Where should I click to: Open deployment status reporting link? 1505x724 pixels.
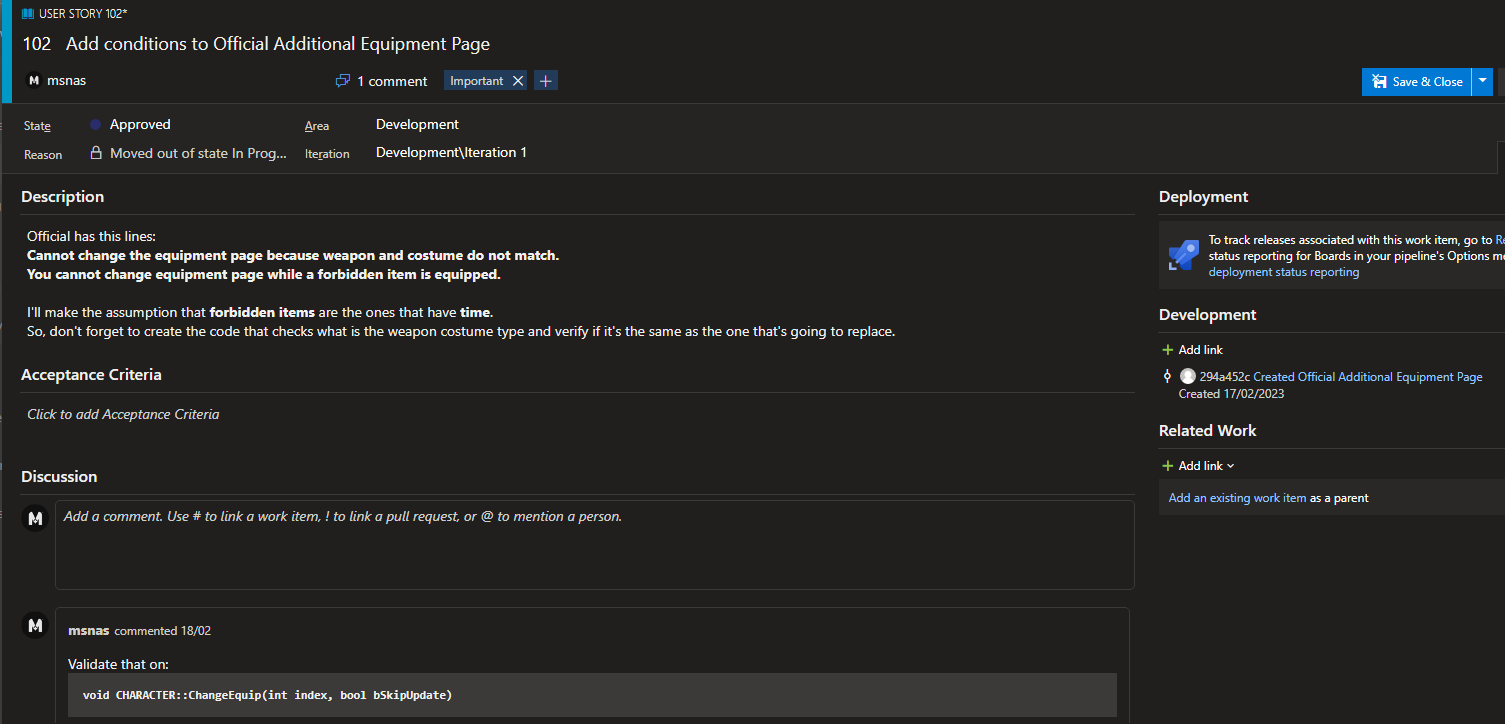(x=1283, y=272)
